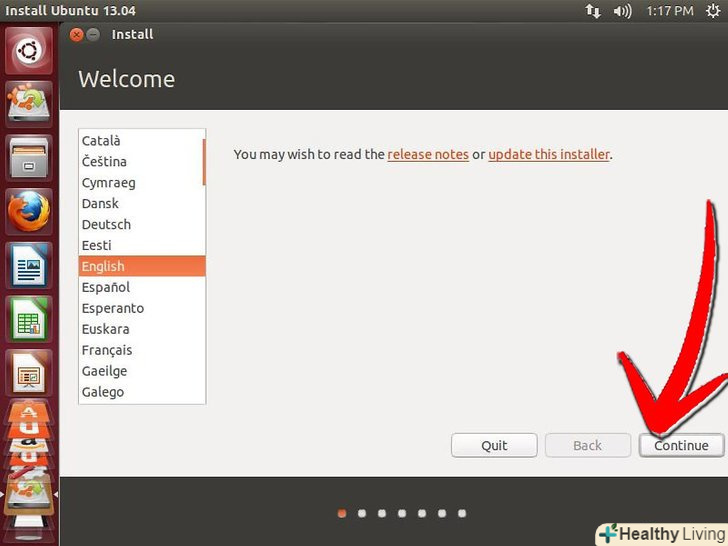
Task: Select Čeština in the language list
Action: click(x=141, y=162)
